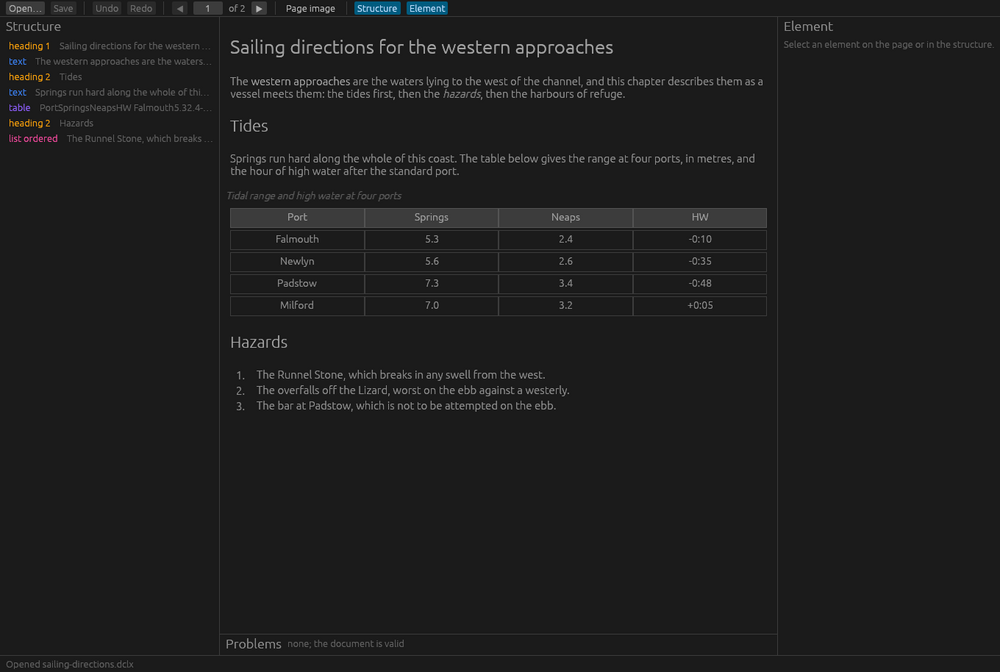1000x672 pixels.
Task: Select the text row 'Springs run hard' in Structure
Action: 109,92
